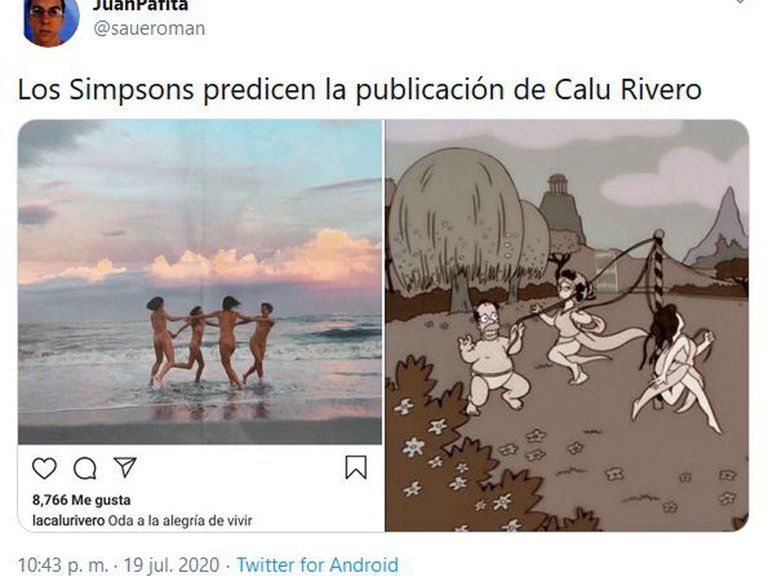The height and width of the screenshot is (576, 768).
Task: Open the 10:43 p. m. tweet timestamp
Action: (63, 565)
